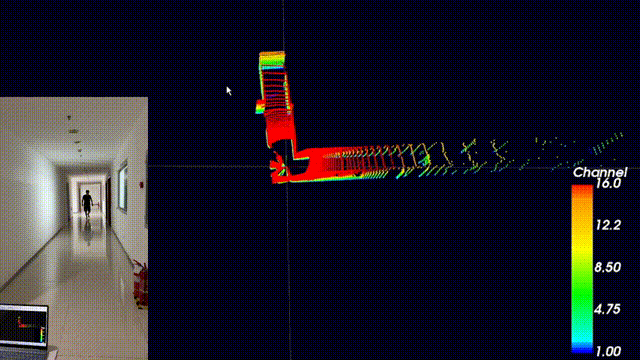Click the horizontal grid axis line right of the inset video
This screenshot has height=360, width=640.
208,166
